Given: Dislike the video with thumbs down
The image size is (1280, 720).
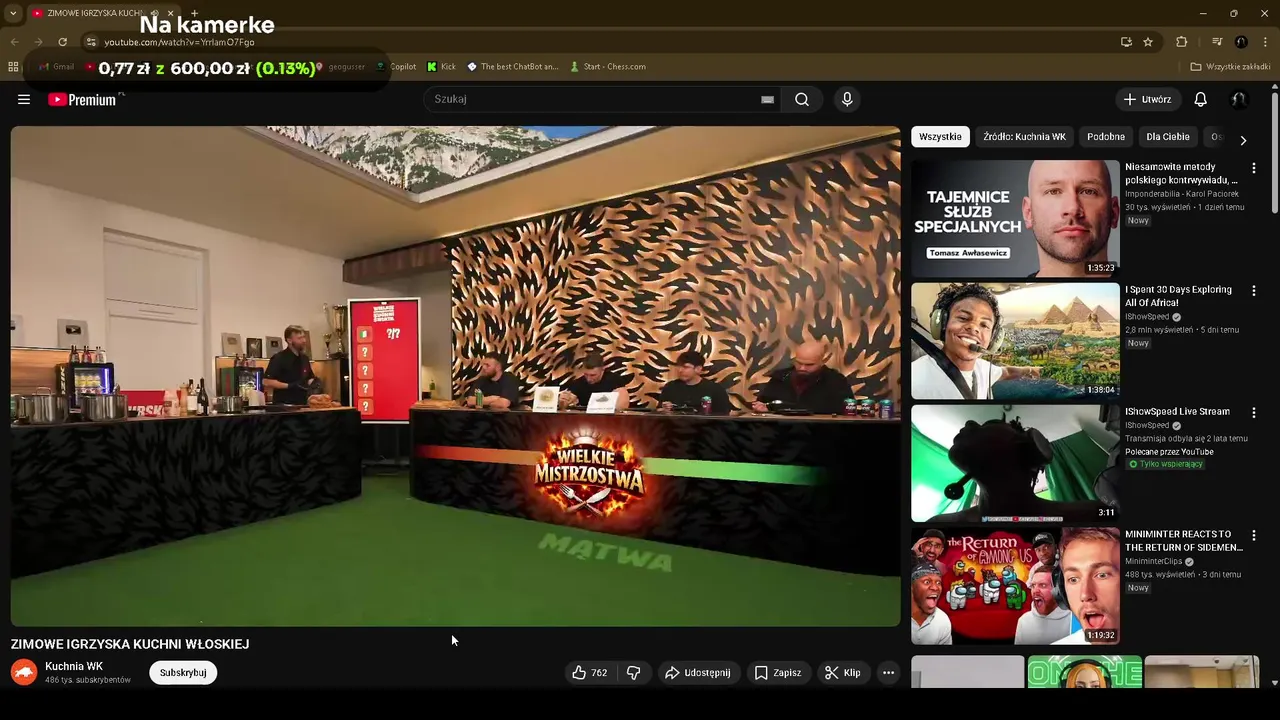Looking at the screenshot, I should point(633,673).
